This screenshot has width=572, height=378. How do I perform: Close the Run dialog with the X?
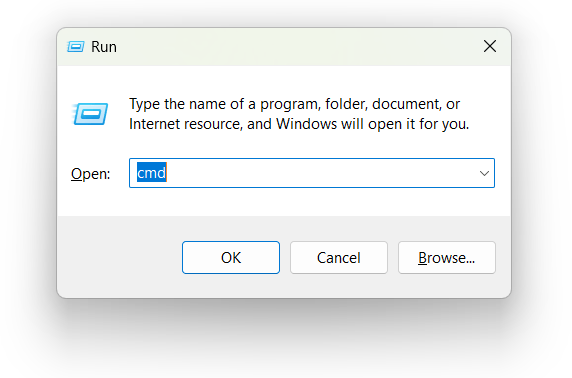tap(490, 46)
